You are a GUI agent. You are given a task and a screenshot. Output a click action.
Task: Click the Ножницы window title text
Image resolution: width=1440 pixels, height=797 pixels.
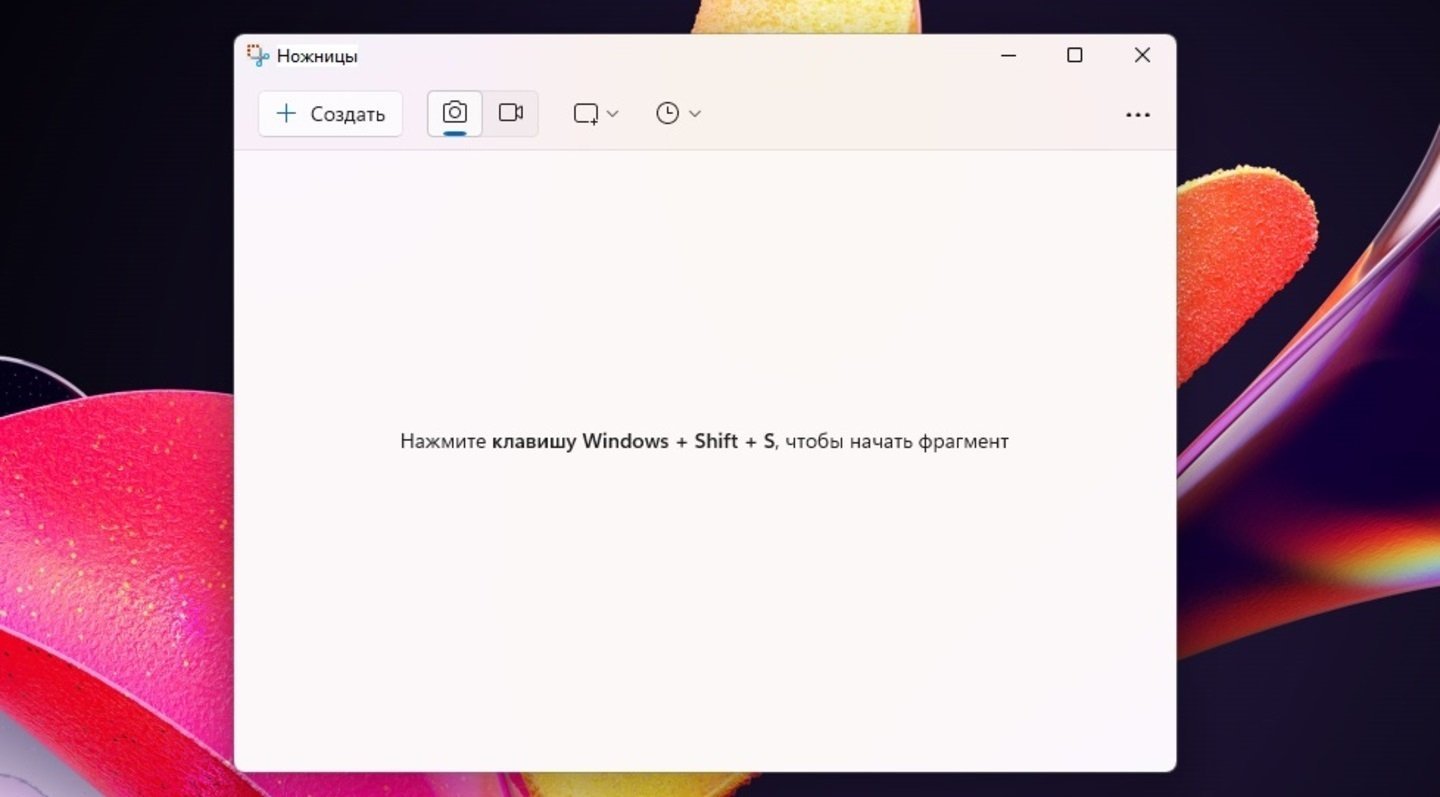317,56
